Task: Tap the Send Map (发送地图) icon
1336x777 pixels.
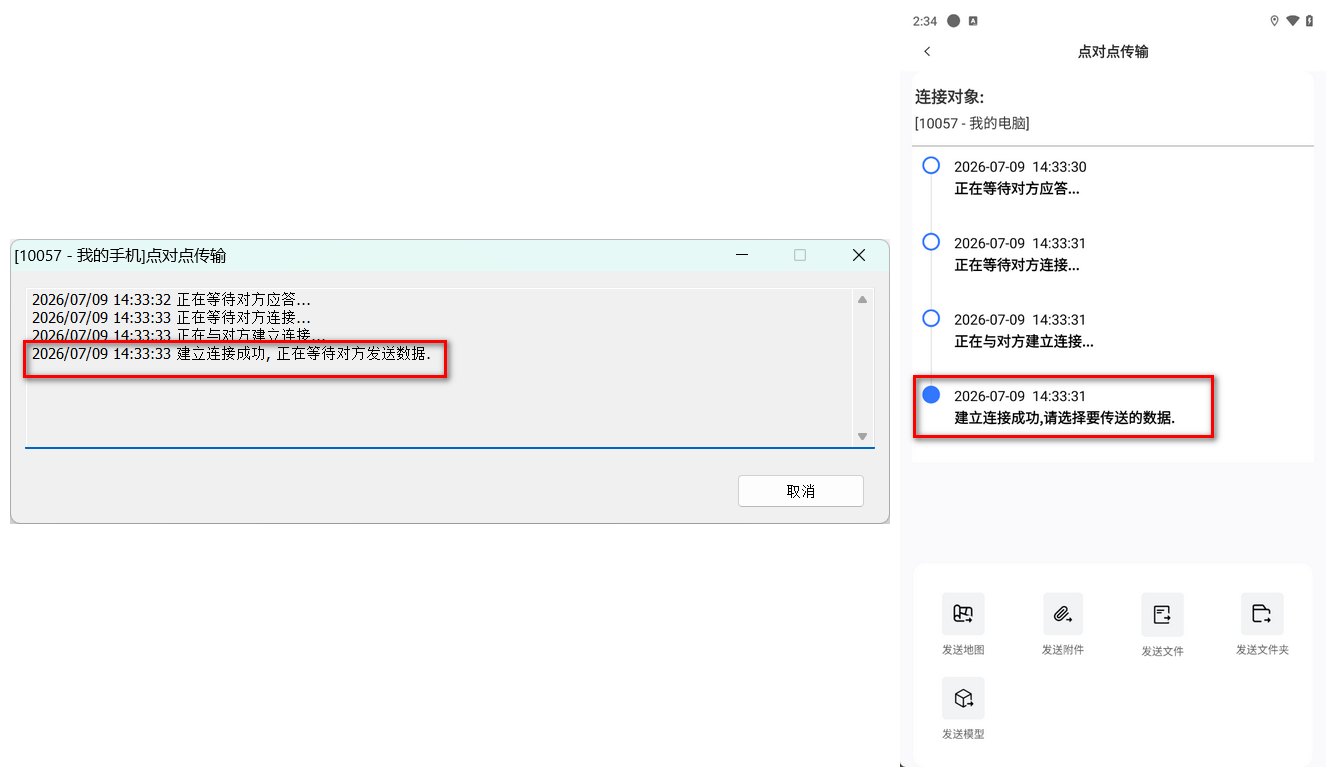Action: click(x=963, y=614)
